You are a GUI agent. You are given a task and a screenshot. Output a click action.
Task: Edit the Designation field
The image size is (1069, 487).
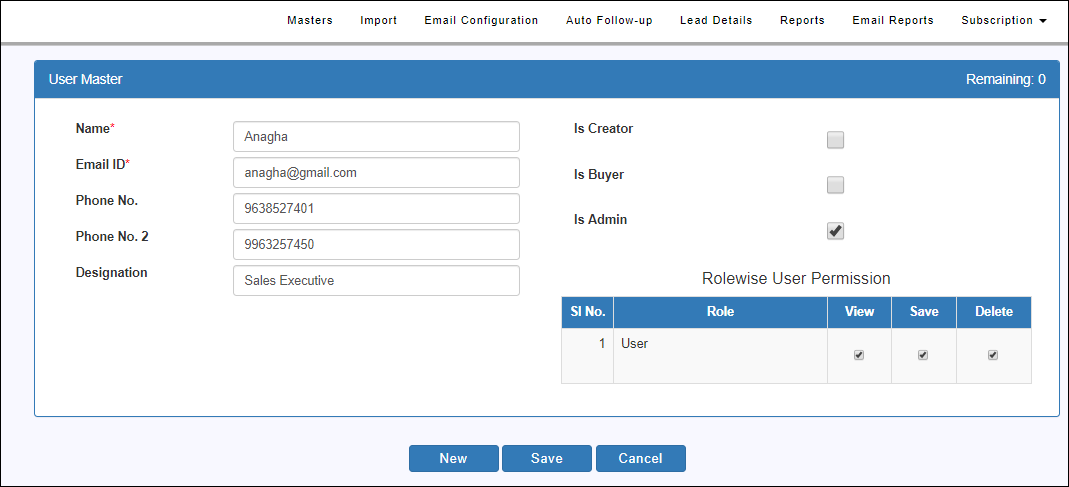[376, 280]
